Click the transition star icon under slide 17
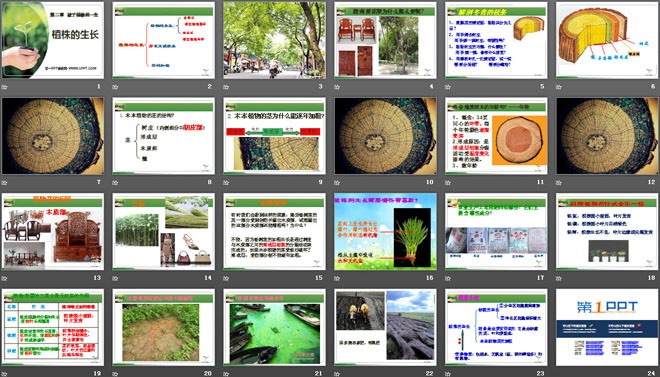This screenshot has width=660, height=377. point(448,278)
